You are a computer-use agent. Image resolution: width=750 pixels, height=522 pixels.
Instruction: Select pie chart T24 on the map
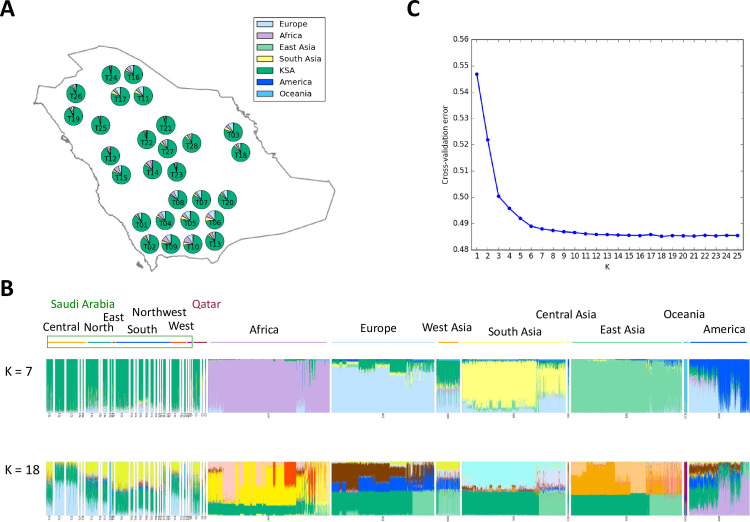[x=111, y=75]
